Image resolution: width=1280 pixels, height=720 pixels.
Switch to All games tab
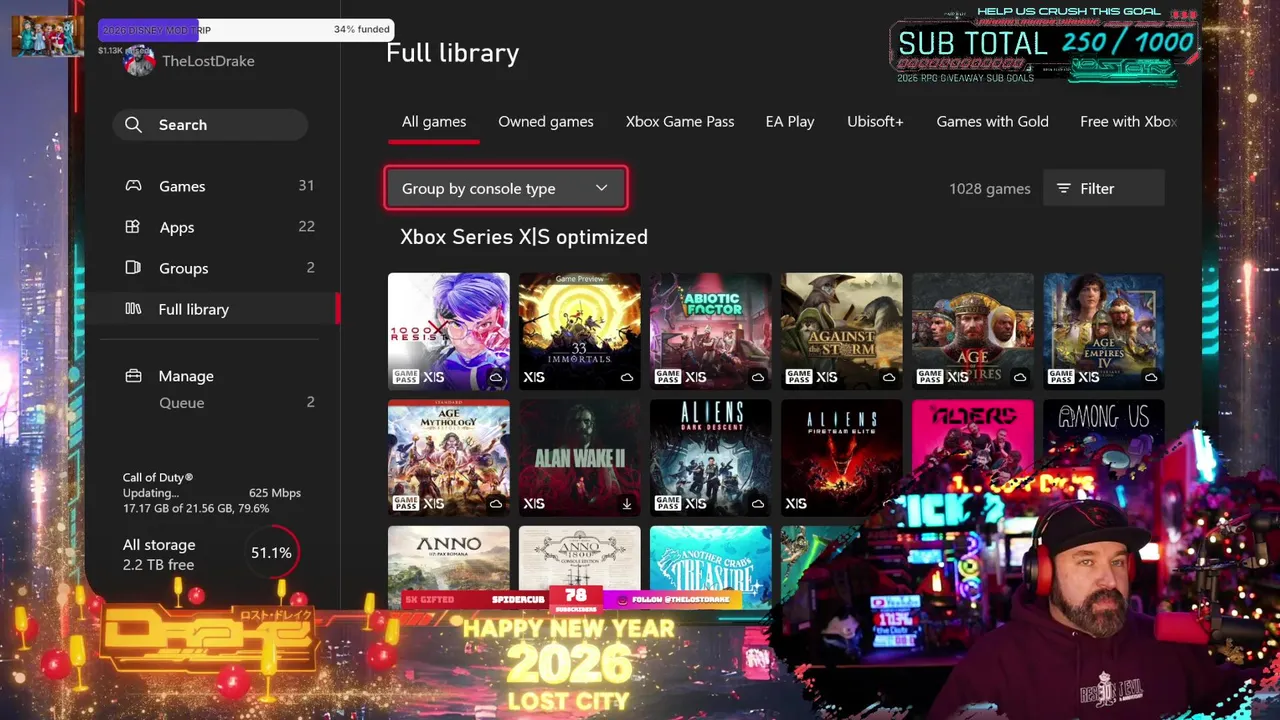tap(434, 121)
